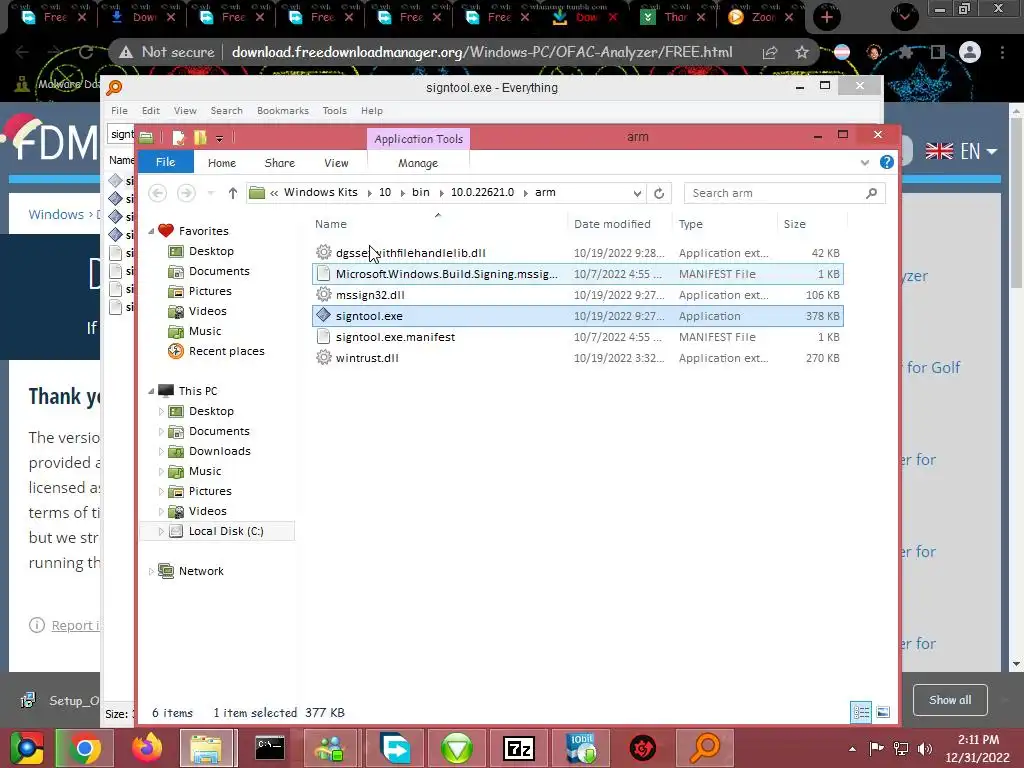Image resolution: width=1024 pixels, height=768 pixels.
Task: Select Desktop under Favorites
Action: click(x=211, y=251)
